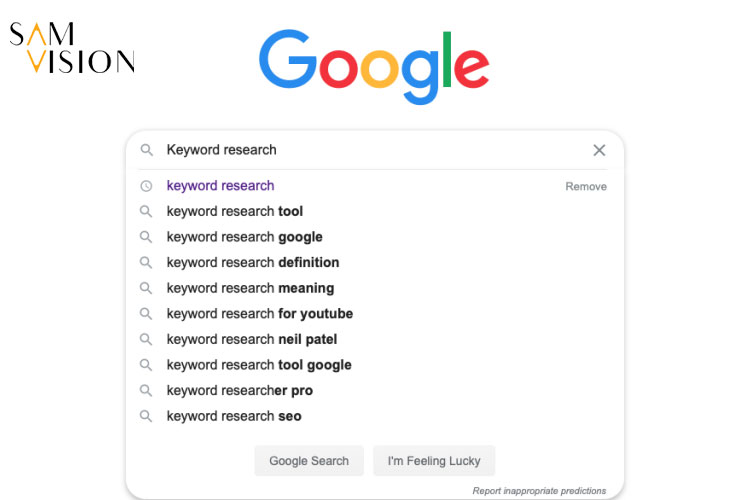Viewport: 750px width, 500px height.
Task: Click the magnifier icon in the search box
Action: [x=146, y=150]
